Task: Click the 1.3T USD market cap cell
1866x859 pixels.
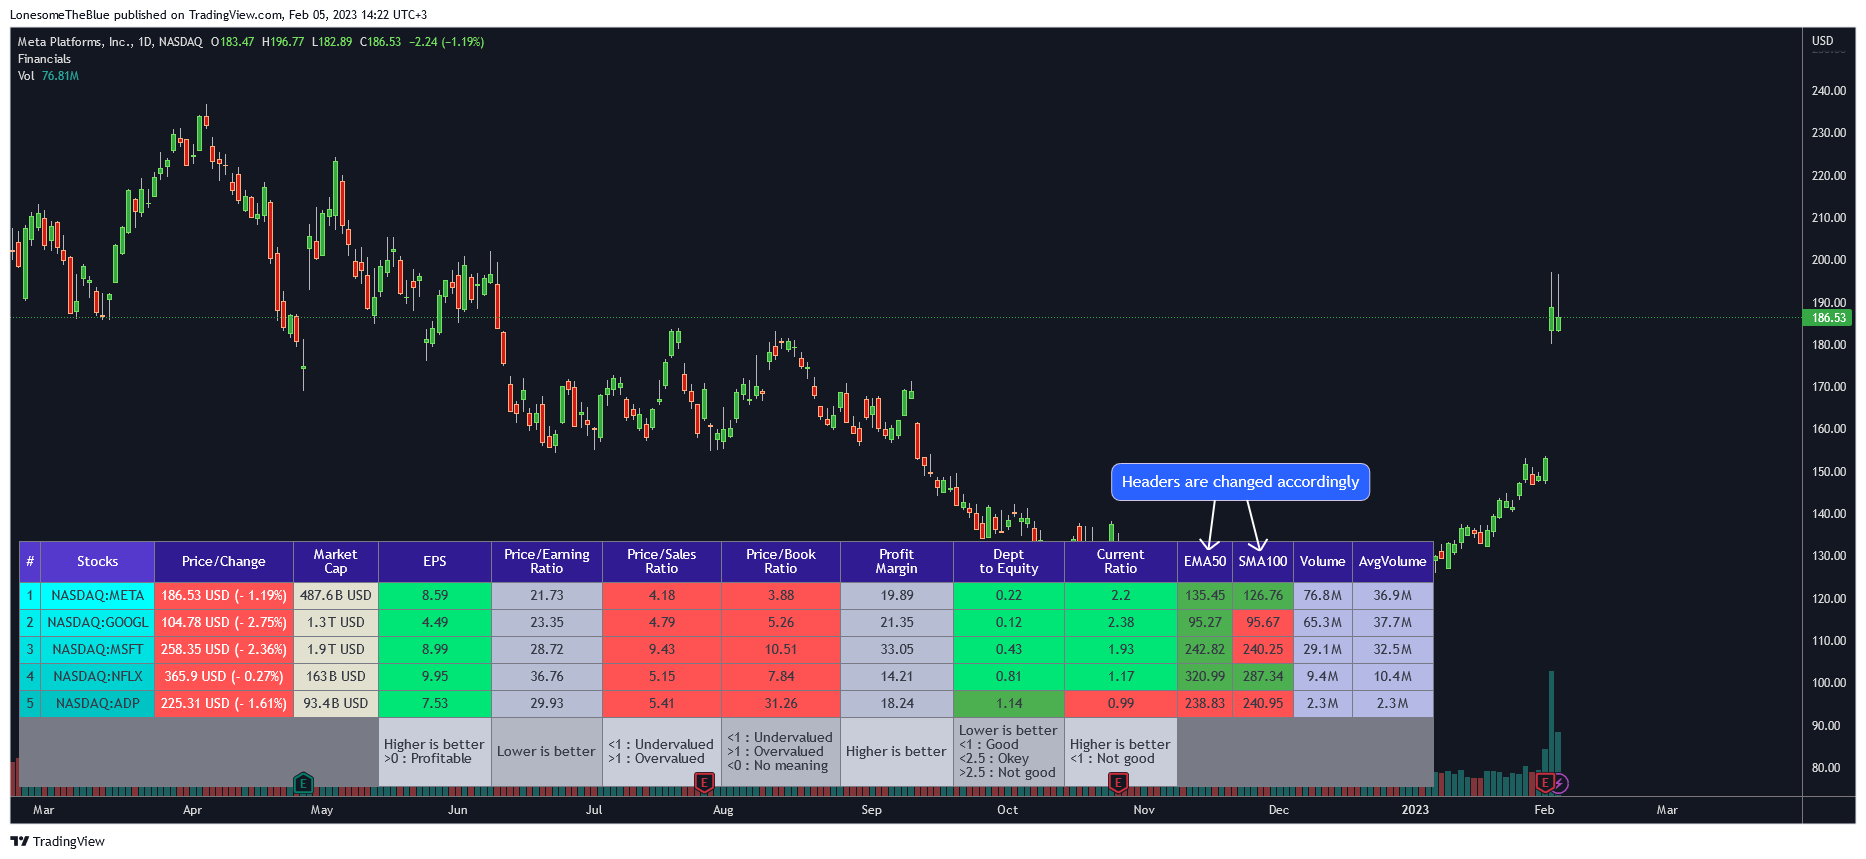Action: coord(336,623)
